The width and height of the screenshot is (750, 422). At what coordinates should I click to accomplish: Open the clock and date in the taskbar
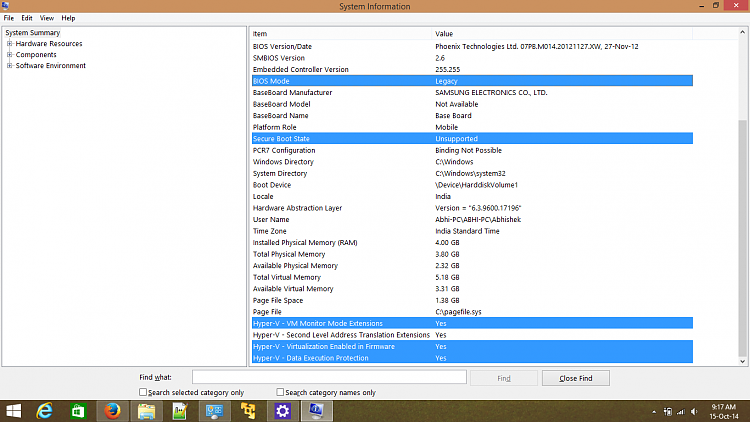point(724,411)
